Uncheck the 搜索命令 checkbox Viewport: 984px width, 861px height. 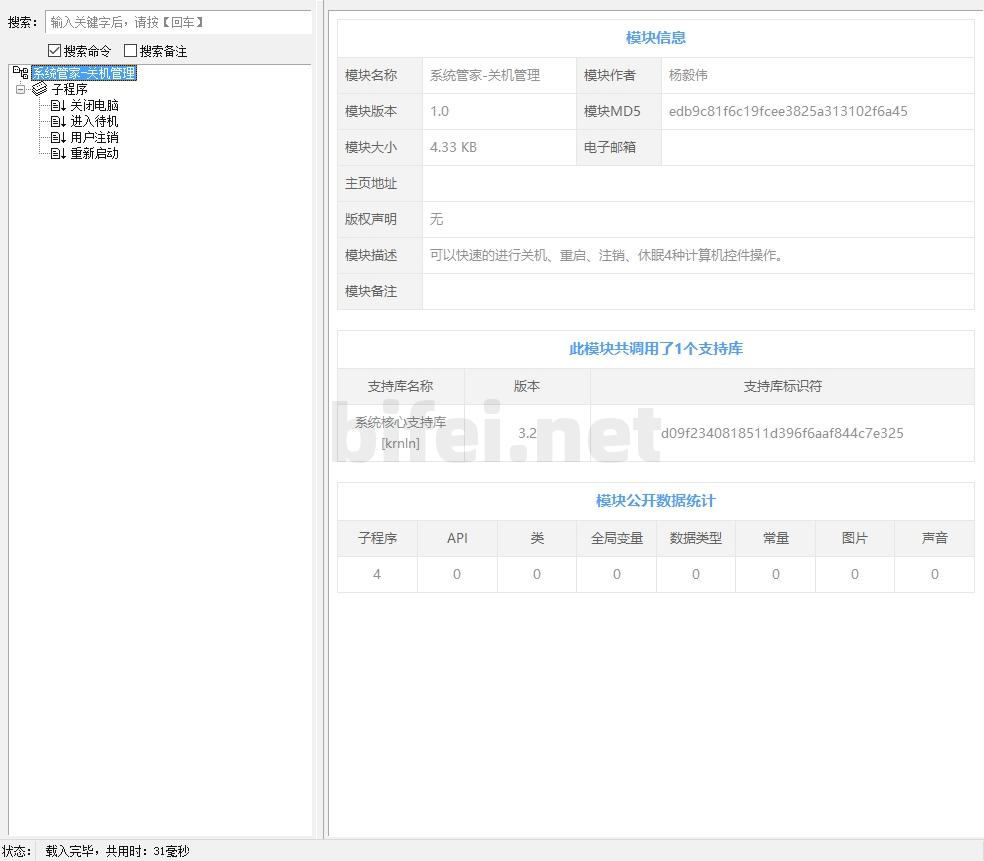point(55,51)
